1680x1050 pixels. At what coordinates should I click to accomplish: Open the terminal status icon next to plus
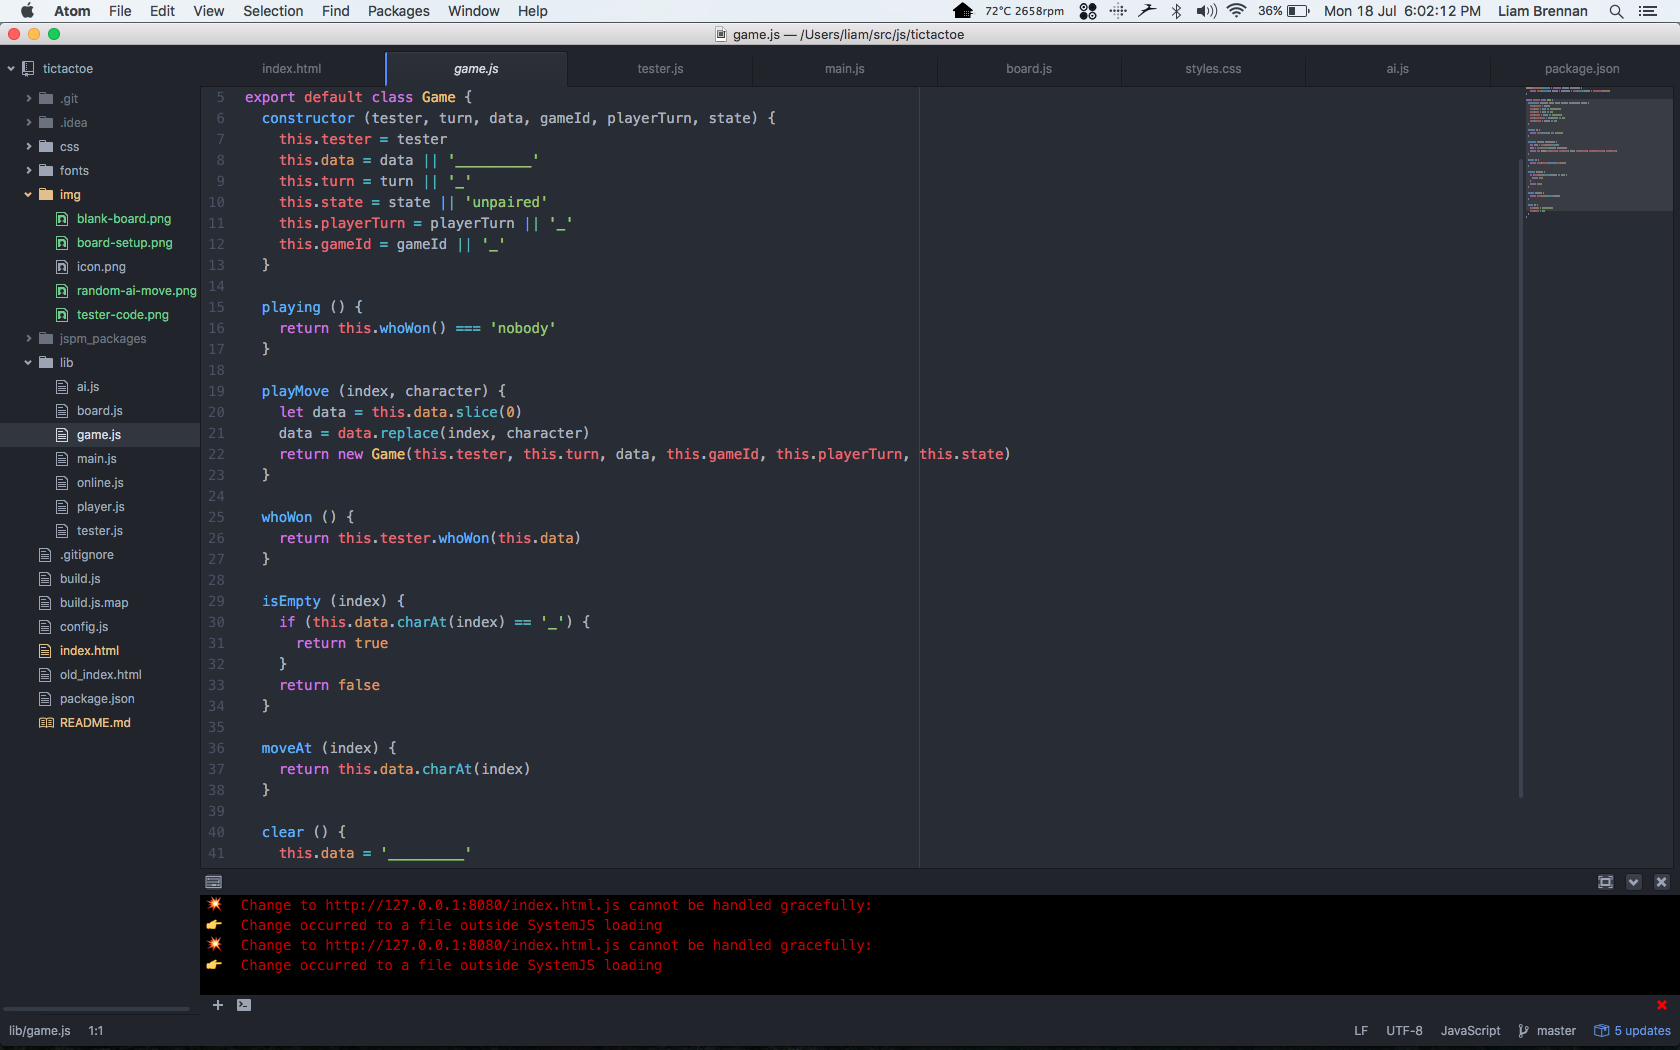244,1005
